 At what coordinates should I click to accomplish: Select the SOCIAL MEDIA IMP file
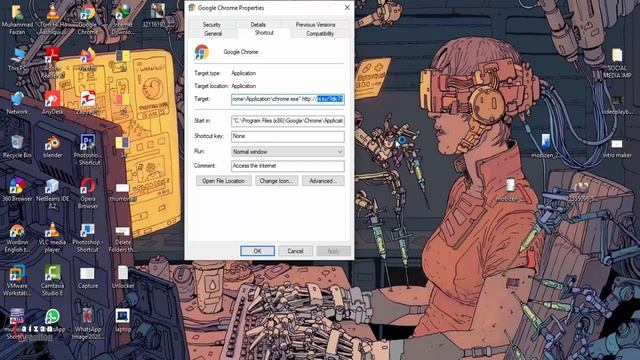pyautogui.click(x=617, y=64)
